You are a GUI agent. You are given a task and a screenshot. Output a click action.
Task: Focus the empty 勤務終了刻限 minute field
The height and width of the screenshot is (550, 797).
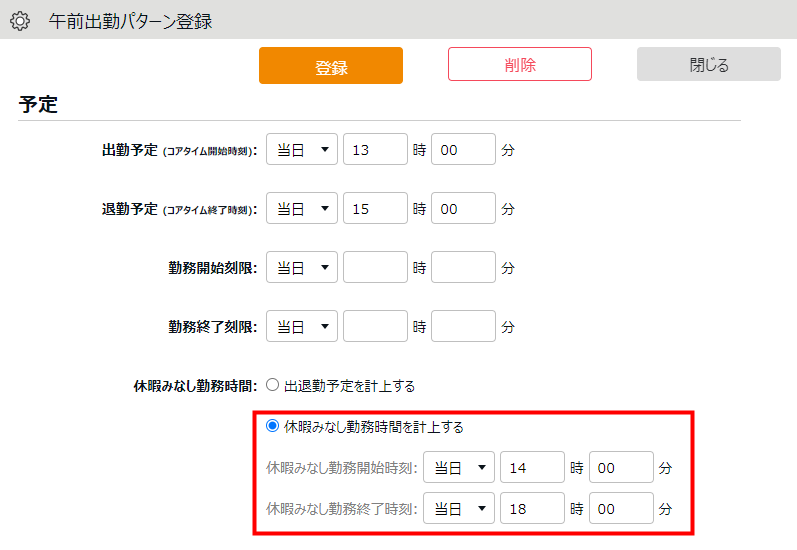click(x=463, y=326)
